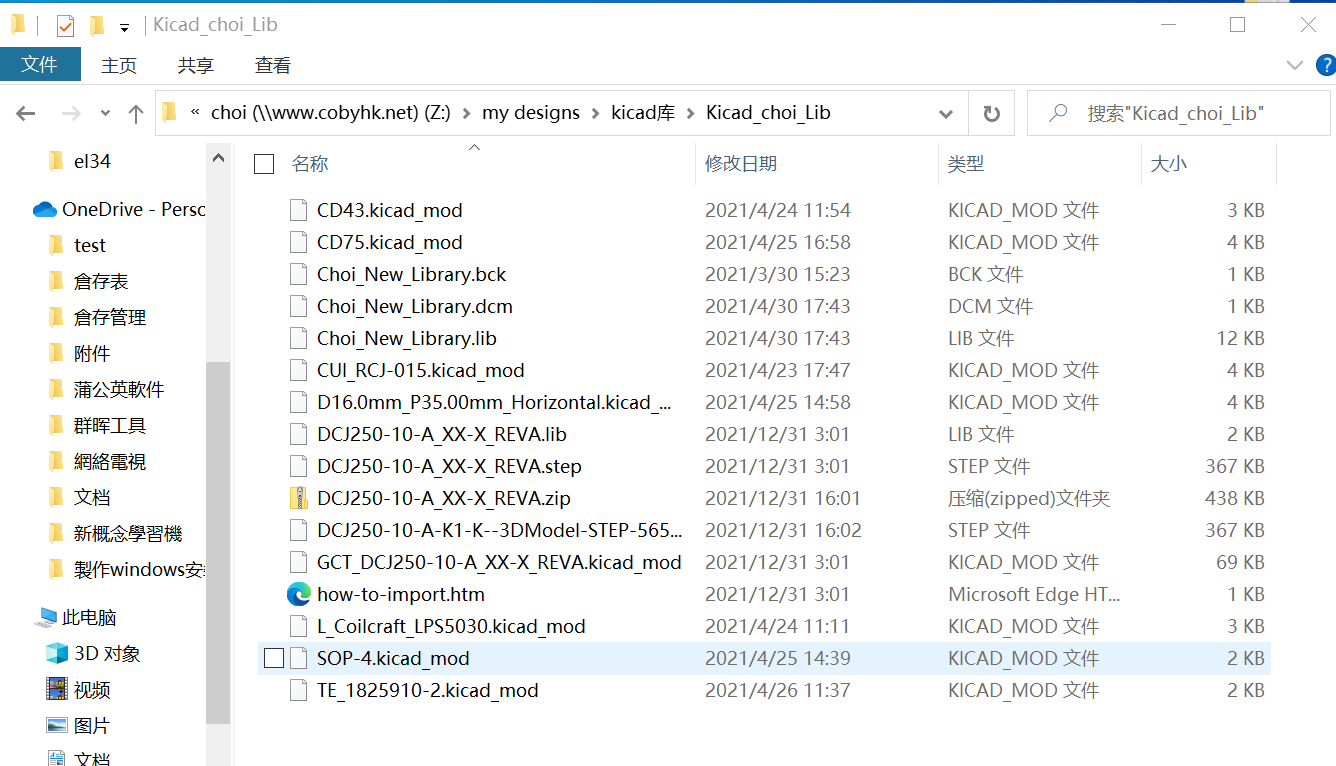
Task: Check the box beside SOP-4.kicad_mod
Action: (x=274, y=658)
